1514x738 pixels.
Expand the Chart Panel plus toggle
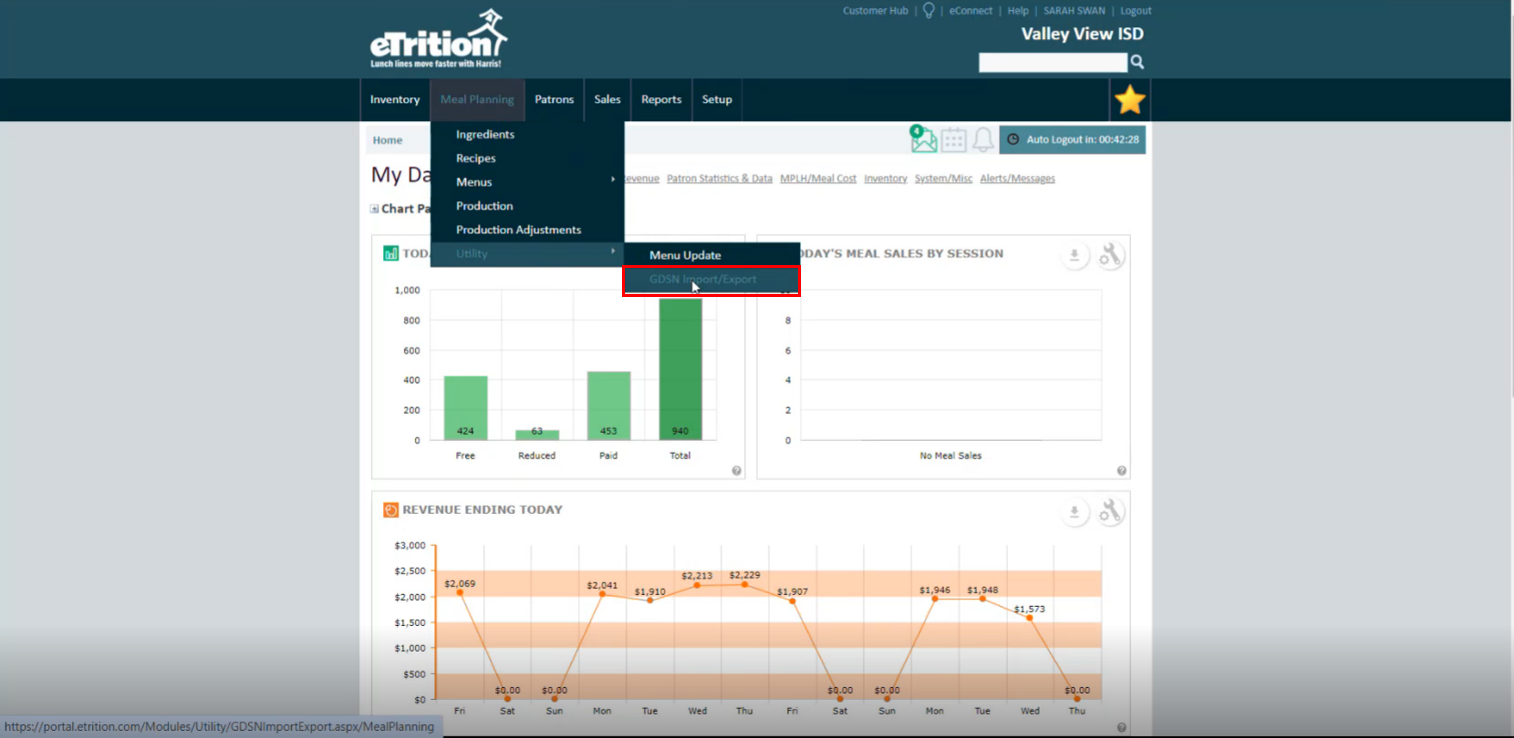(x=375, y=209)
